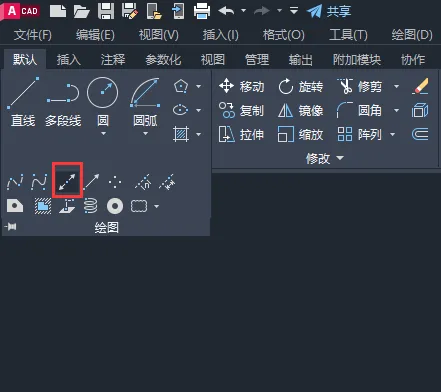441x392 pixels.
Task: Undo the last action
Action: pos(226,11)
